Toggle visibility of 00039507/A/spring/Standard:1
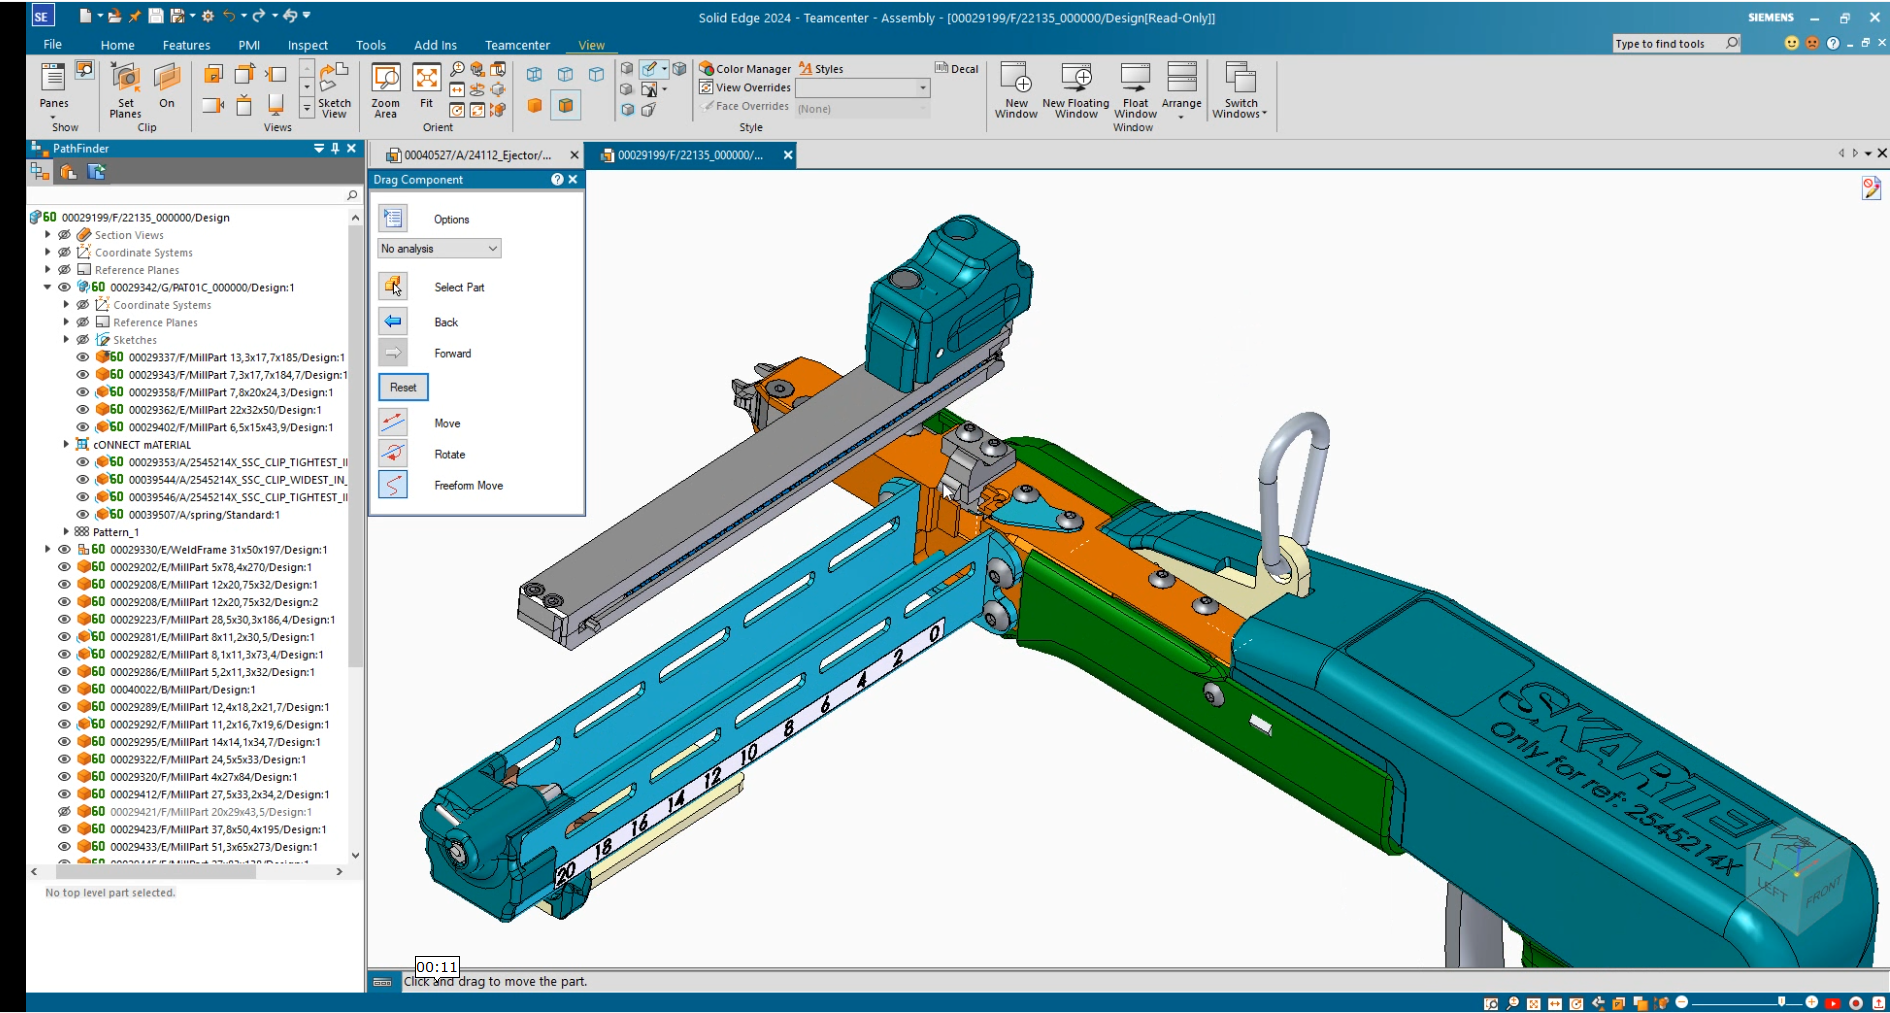 83,515
